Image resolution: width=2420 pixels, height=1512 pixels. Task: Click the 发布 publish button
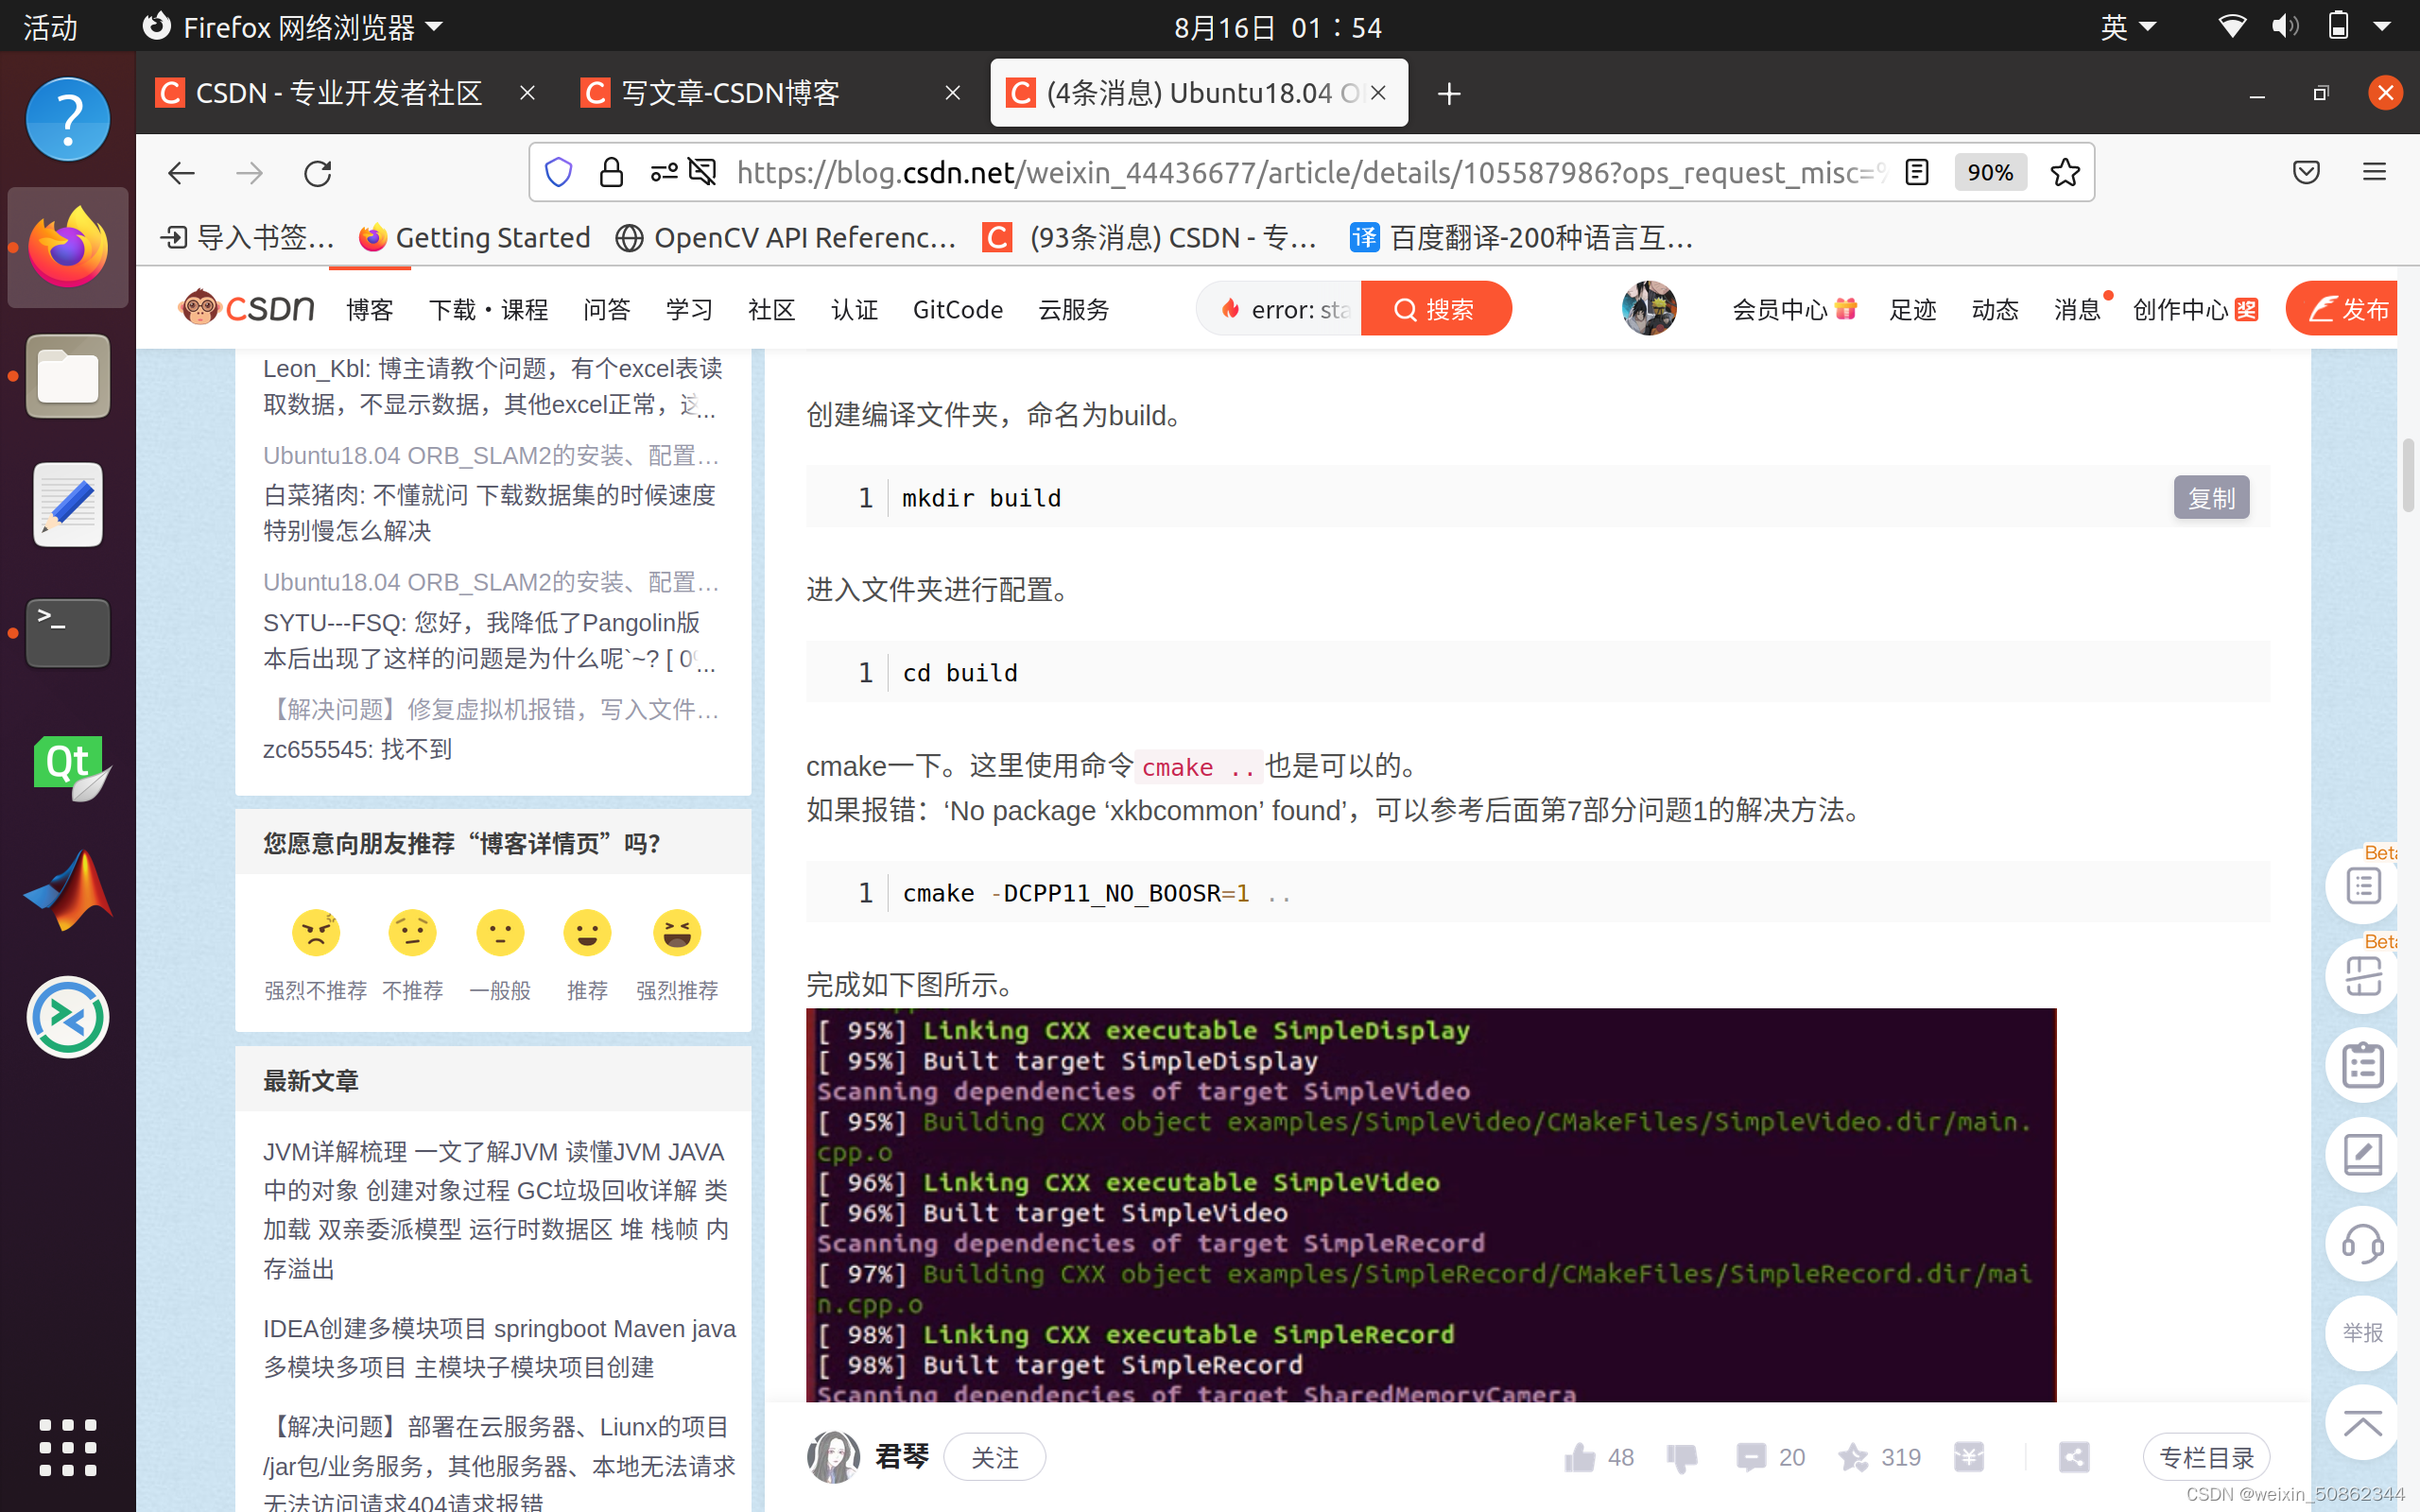(x=2342, y=309)
